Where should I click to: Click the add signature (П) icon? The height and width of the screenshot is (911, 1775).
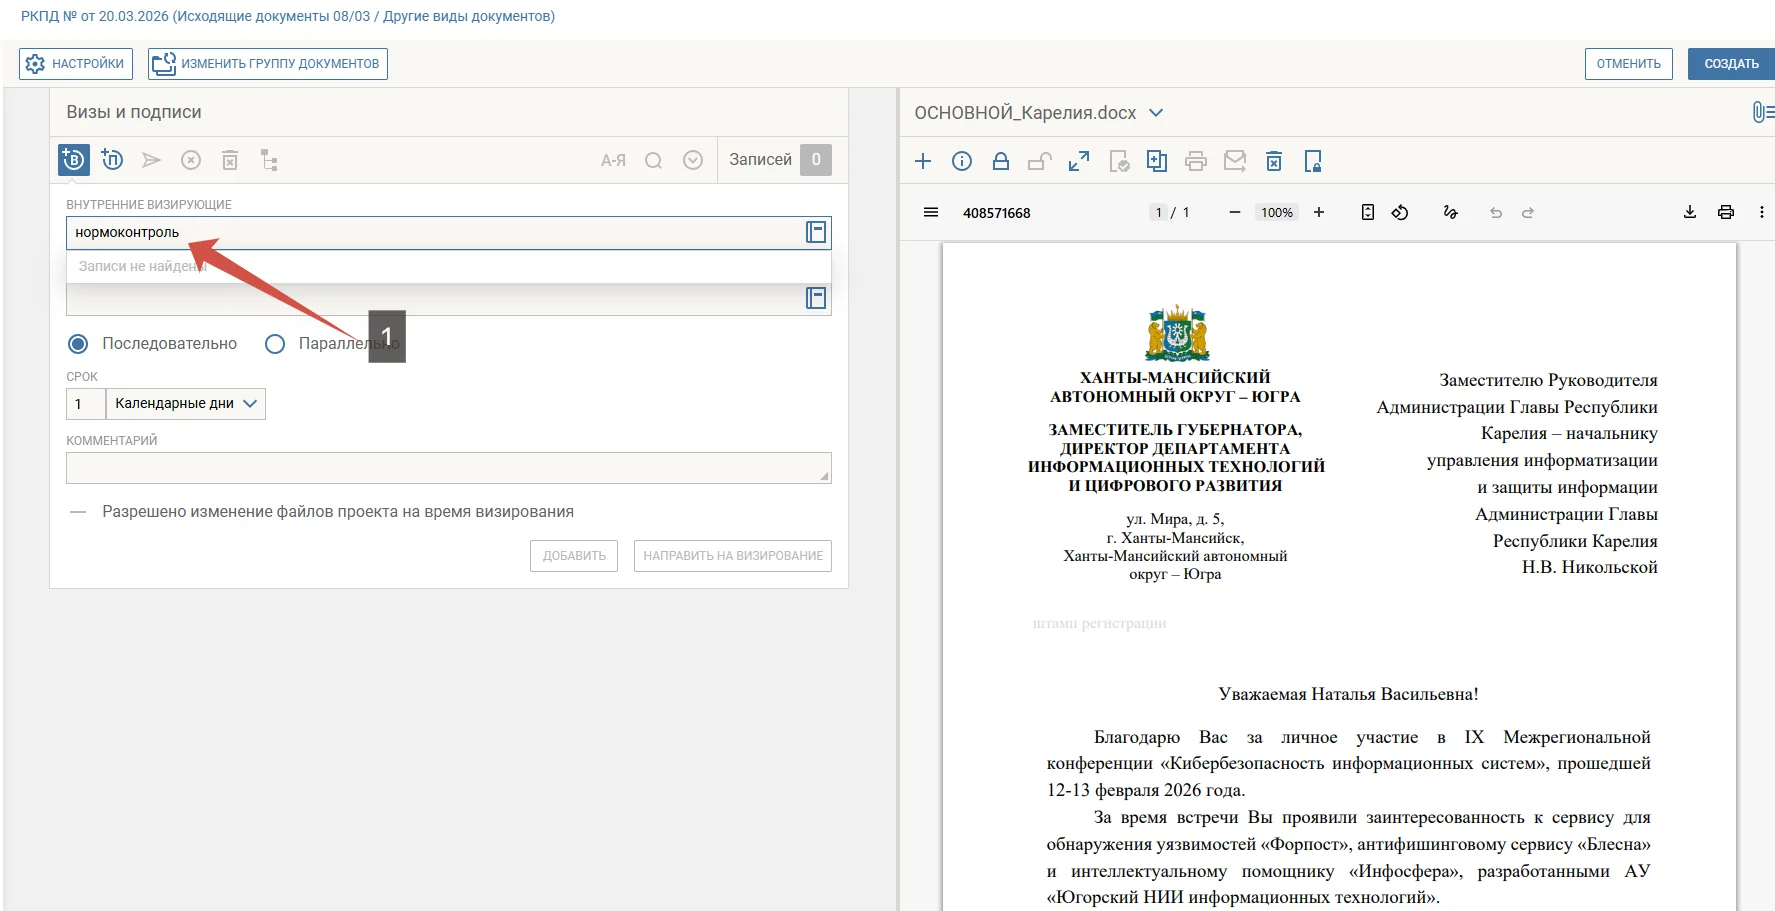coord(112,160)
